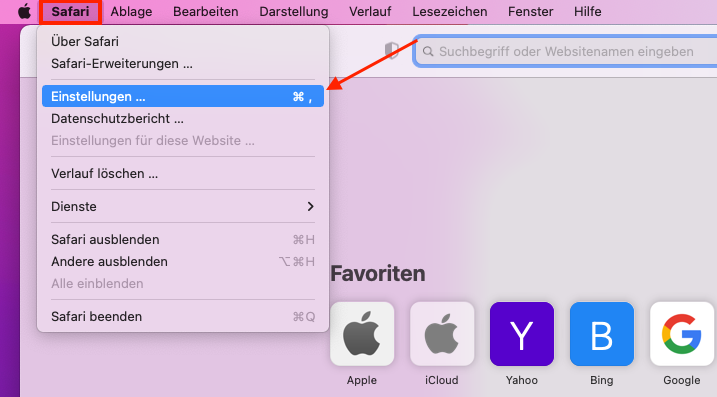Click the search magnifier icon in address bar

pyautogui.click(x=428, y=51)
